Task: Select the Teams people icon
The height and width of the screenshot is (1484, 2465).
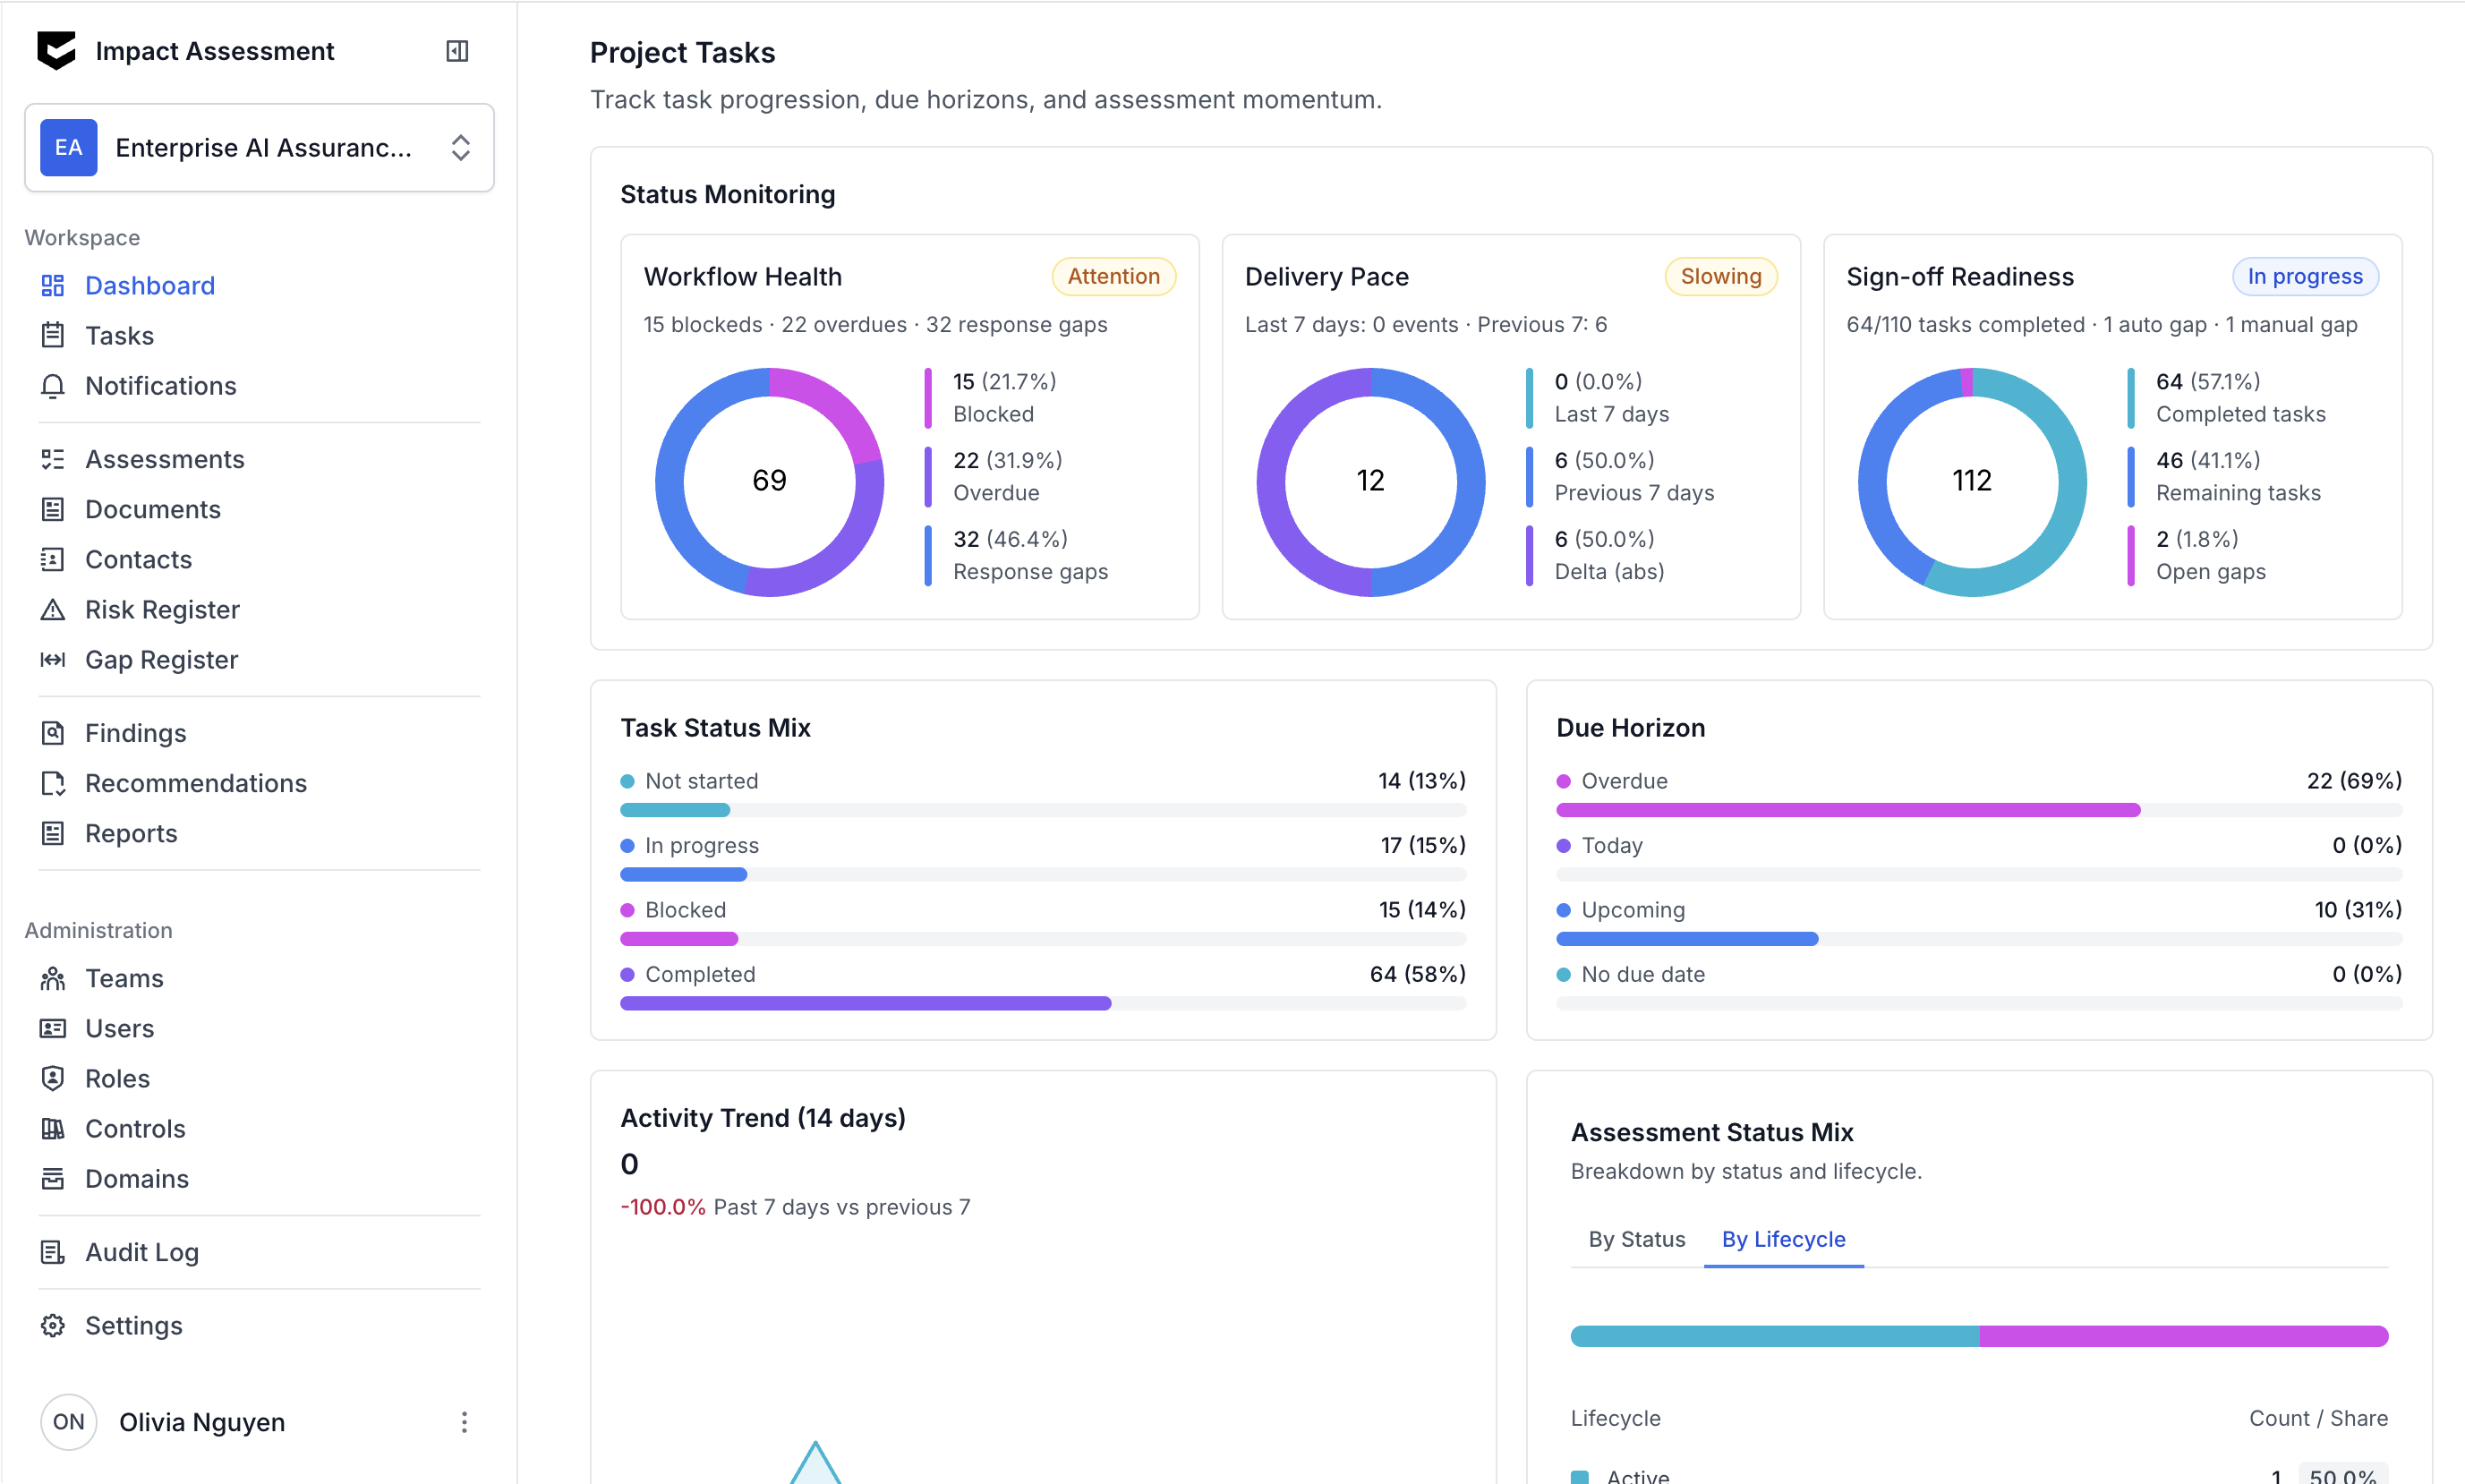Action: [53, 978]
